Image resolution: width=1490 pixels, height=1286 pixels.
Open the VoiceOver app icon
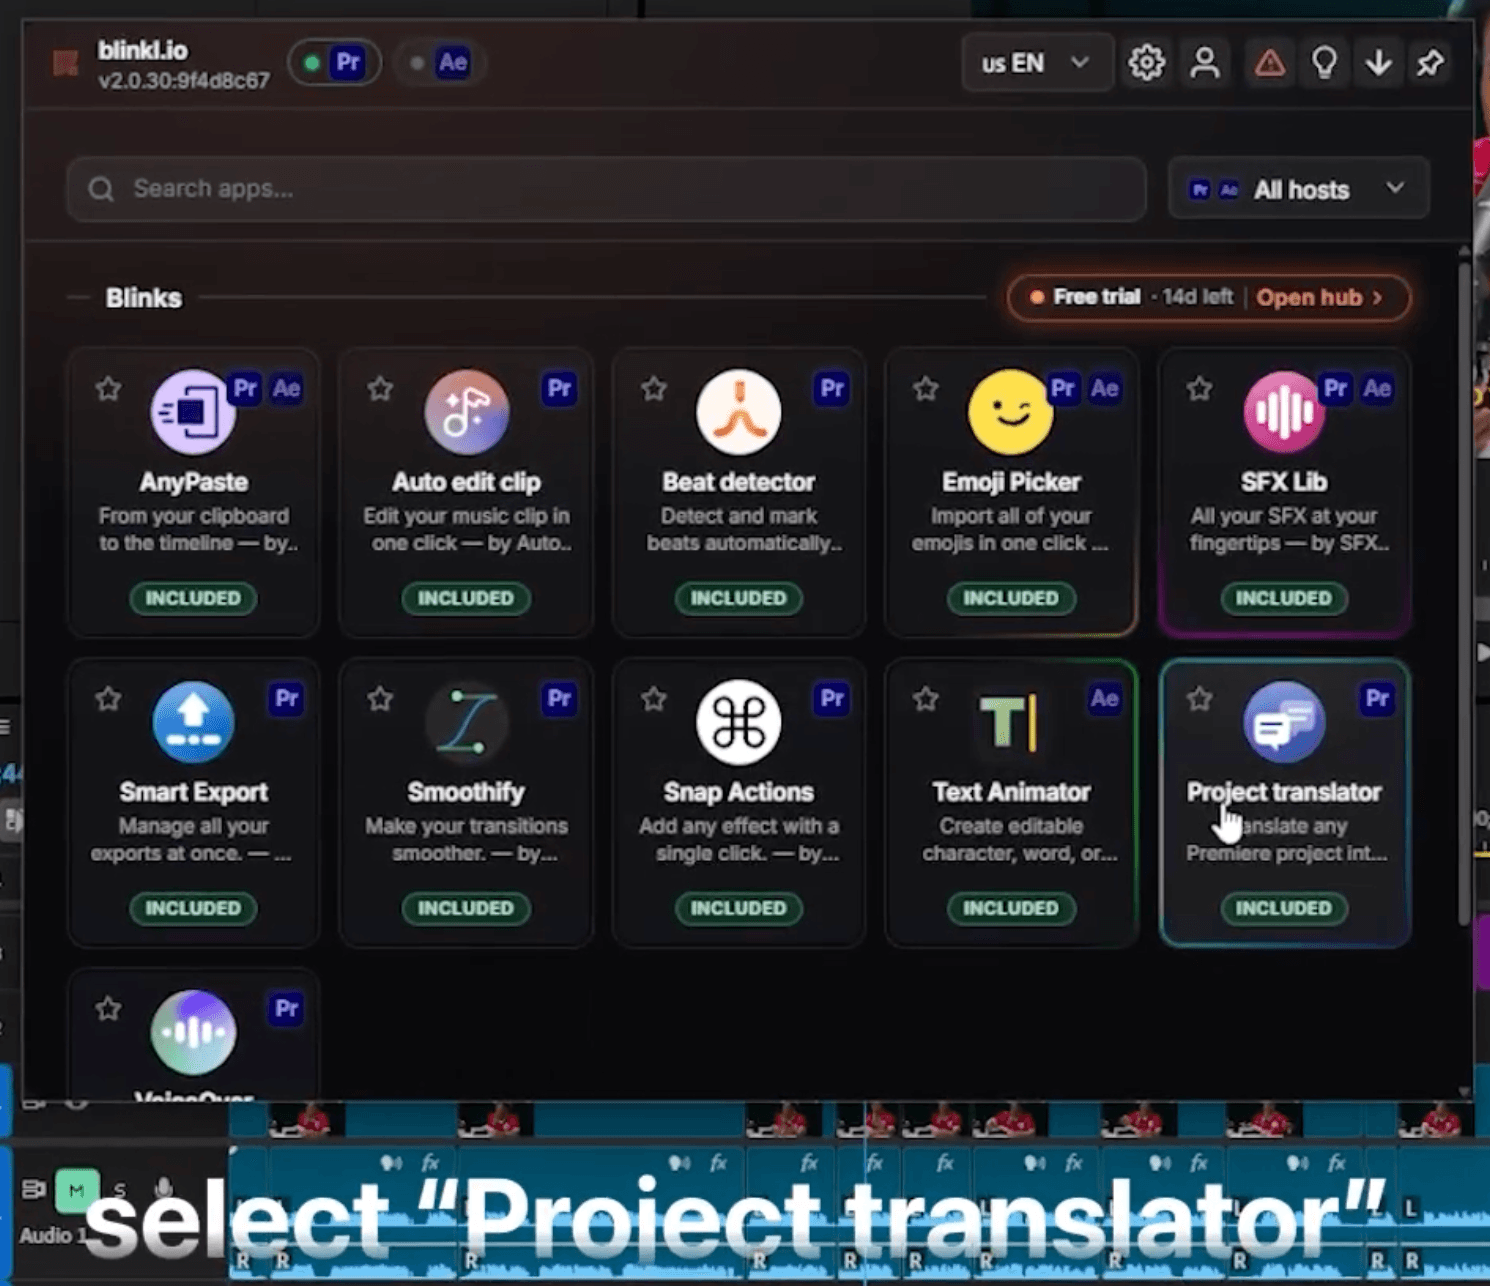(193, 1031)
